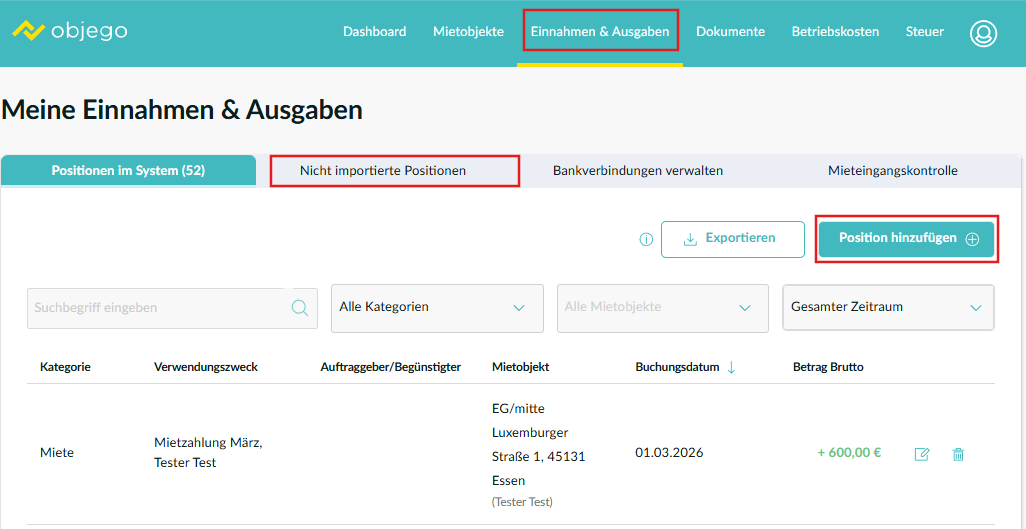Image resolution: width=1026 pixels, height=529 pixels.
Task: Edit the Miete entry with pencil icon
Action: coord(922,454)
